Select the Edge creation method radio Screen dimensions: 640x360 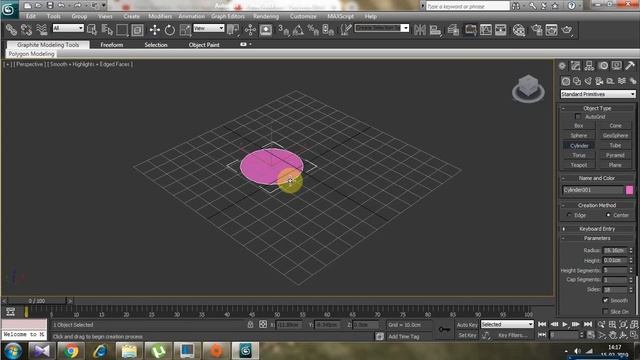pos(569,215)
